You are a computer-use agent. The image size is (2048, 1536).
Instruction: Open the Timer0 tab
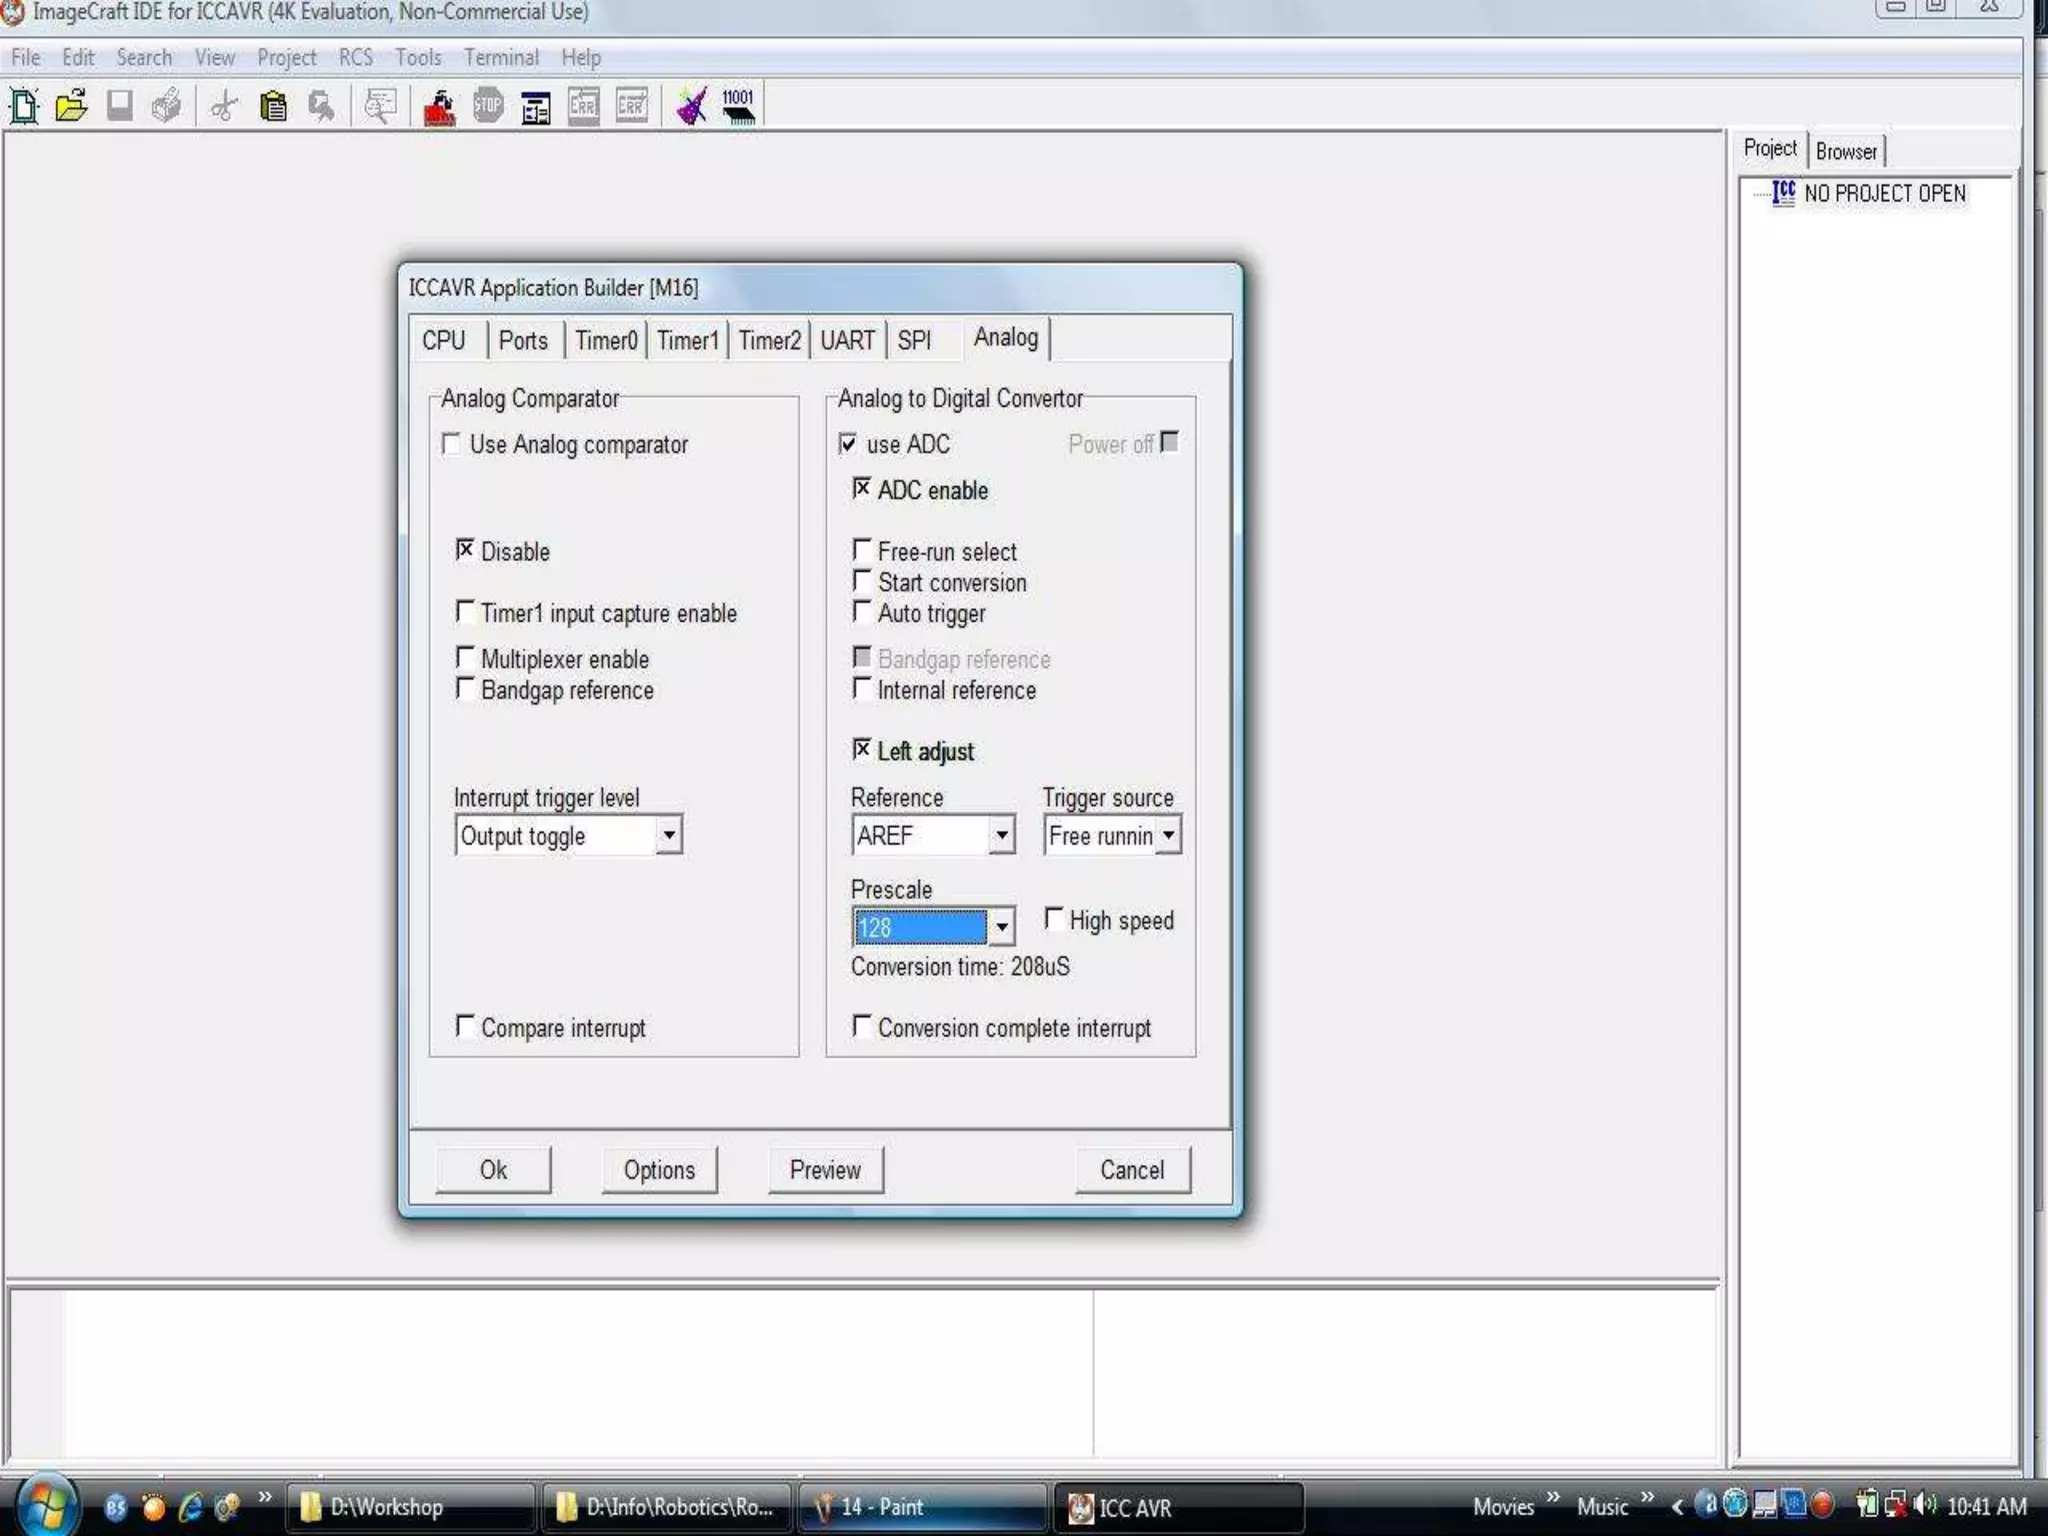click(606, 341)
